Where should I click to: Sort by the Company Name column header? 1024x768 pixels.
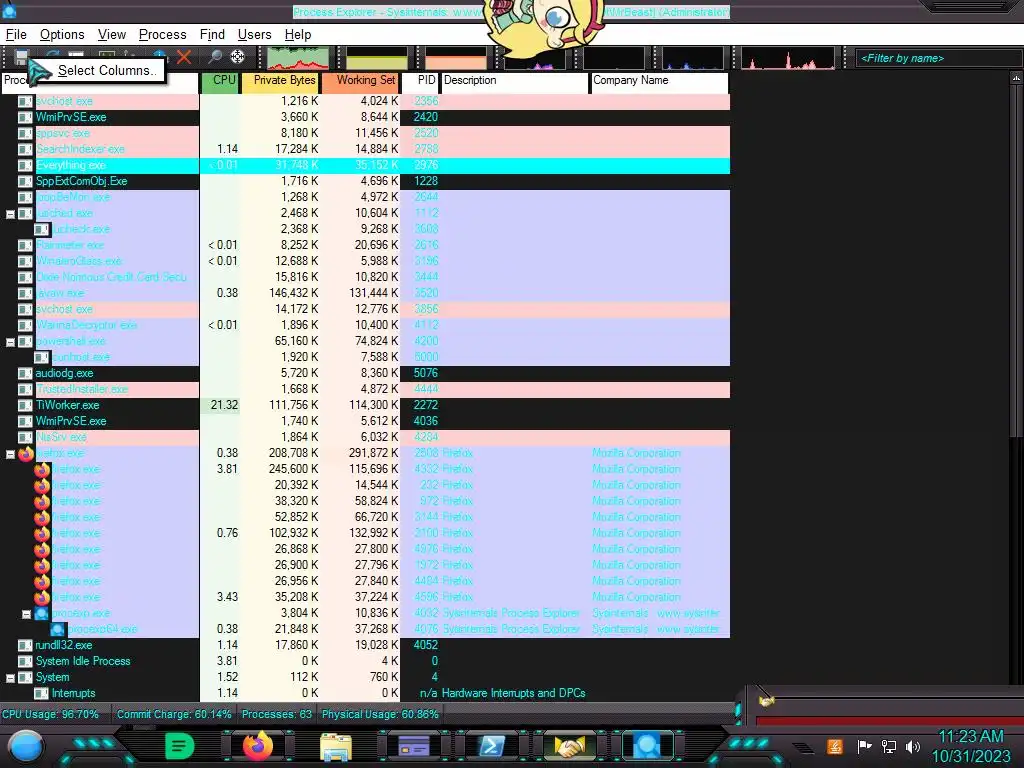660,81
